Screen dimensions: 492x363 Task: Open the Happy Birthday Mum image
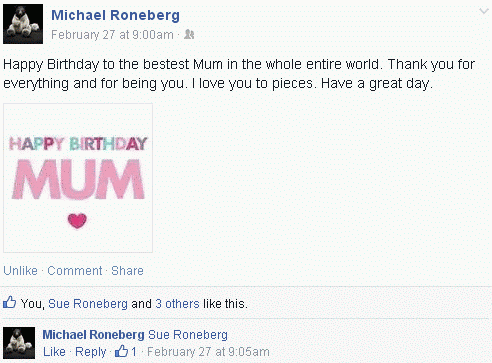[78, 178]
